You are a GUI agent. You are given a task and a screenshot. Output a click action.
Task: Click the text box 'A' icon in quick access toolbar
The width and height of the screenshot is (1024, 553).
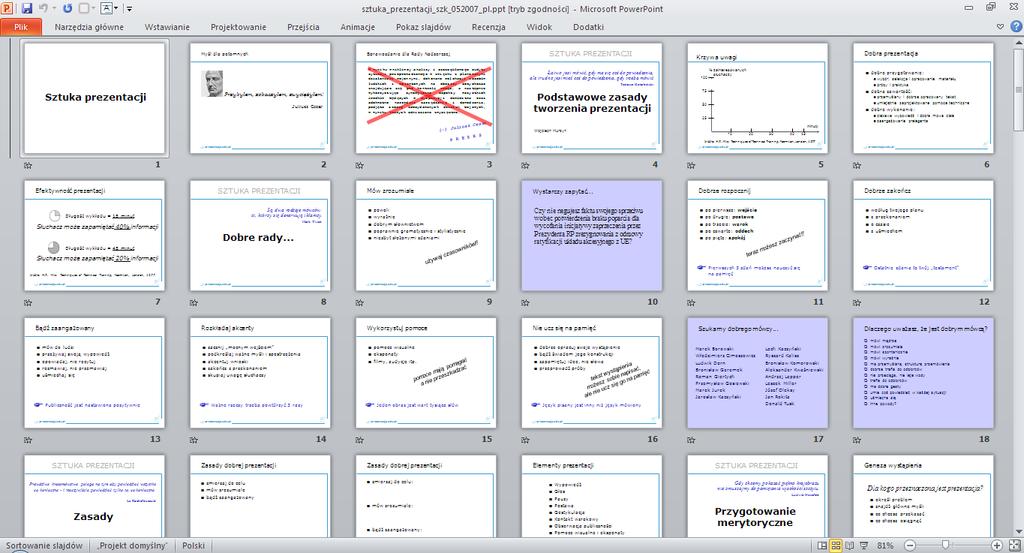click(106, 8)
